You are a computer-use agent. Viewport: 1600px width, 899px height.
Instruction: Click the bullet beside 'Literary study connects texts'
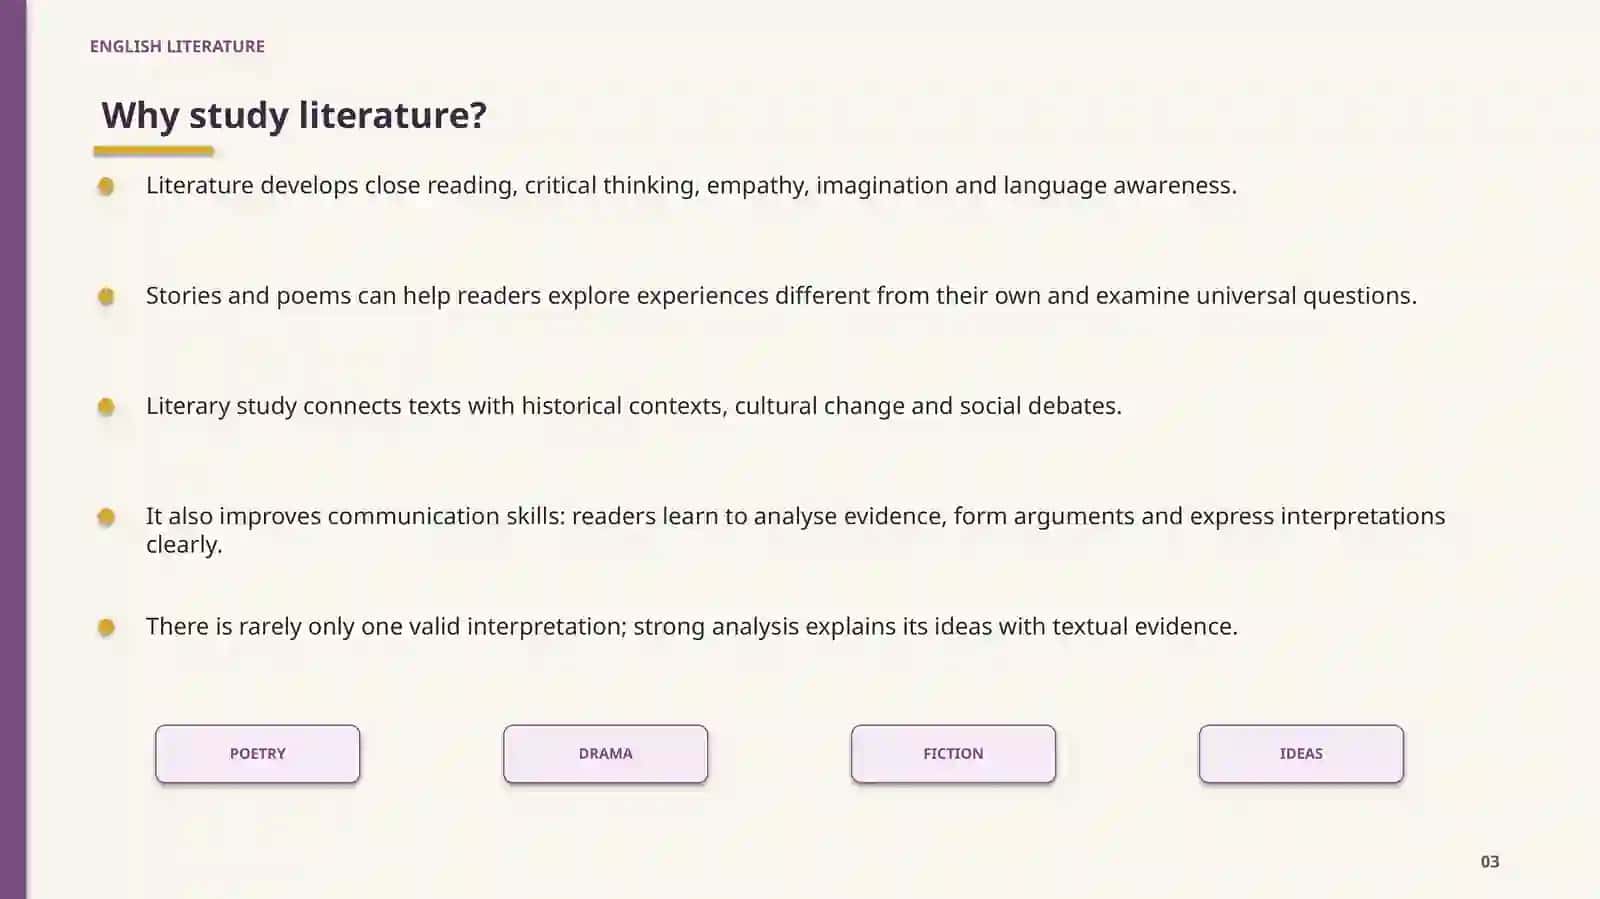(106, 406)
